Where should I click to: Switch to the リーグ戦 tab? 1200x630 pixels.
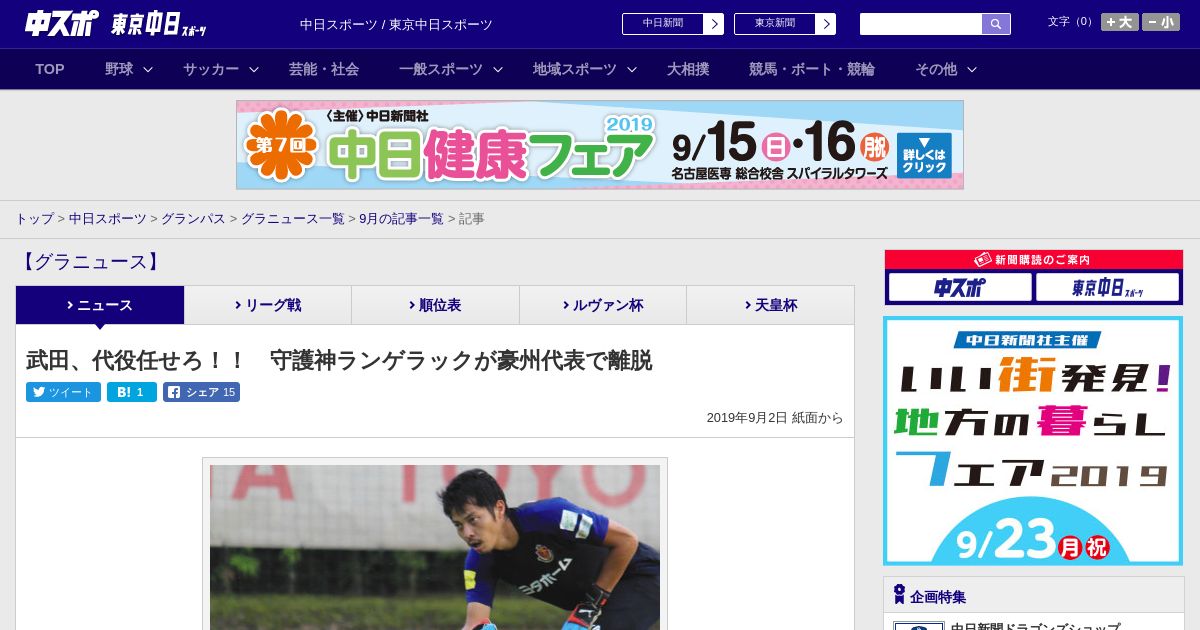(x=268, y=305)
